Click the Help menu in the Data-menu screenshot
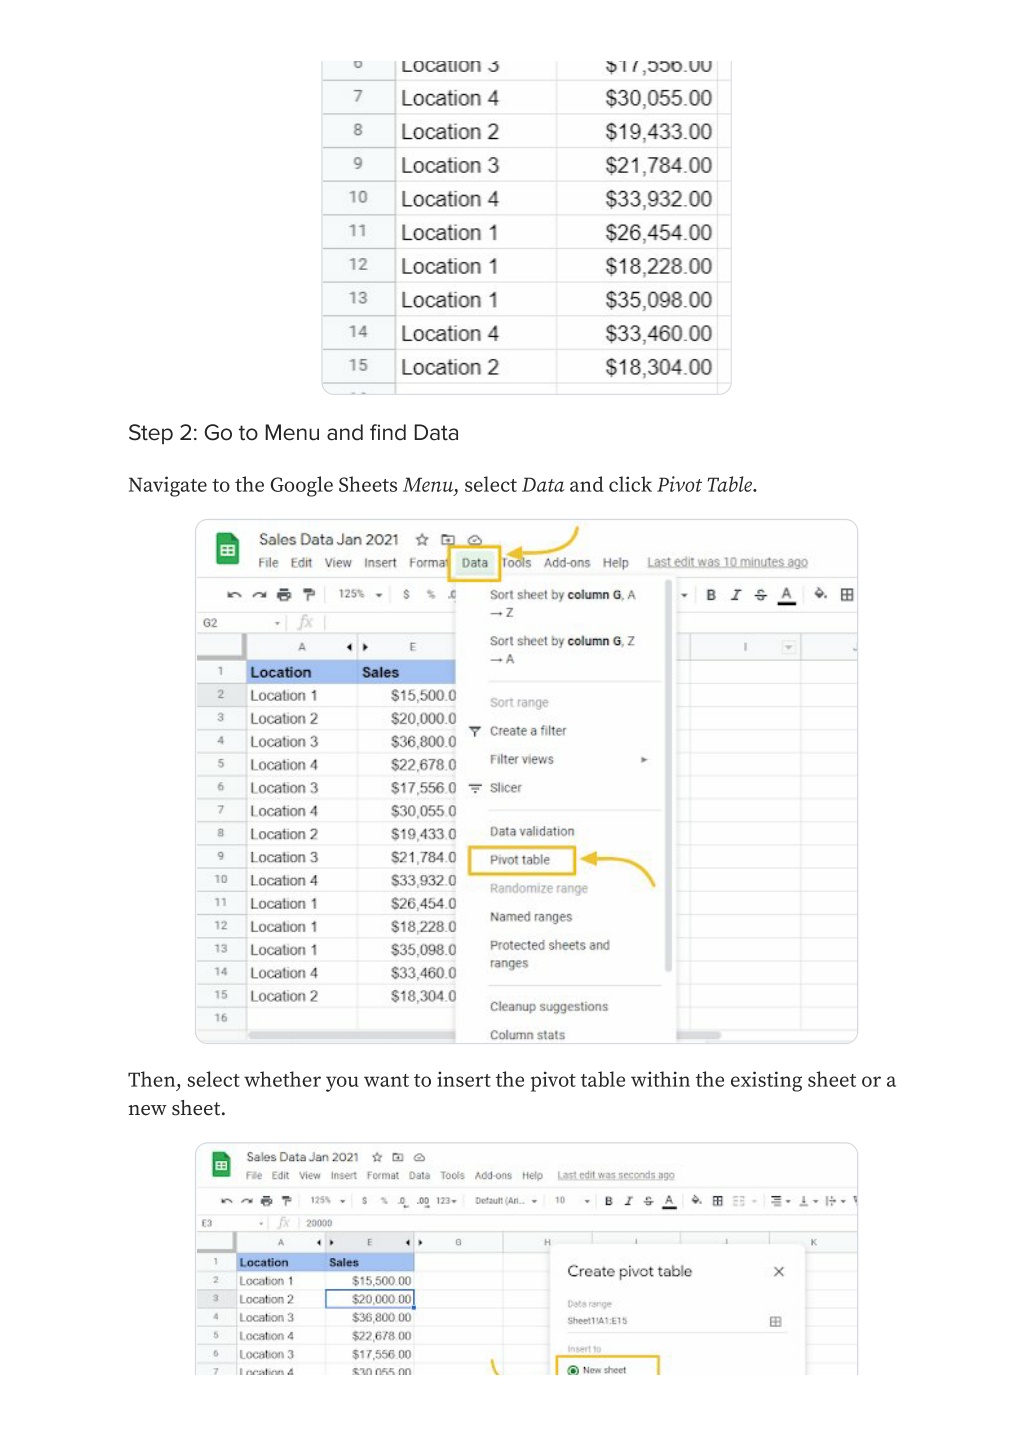The width and height of the screenshot is (1024, 1449). coord(616,563)
